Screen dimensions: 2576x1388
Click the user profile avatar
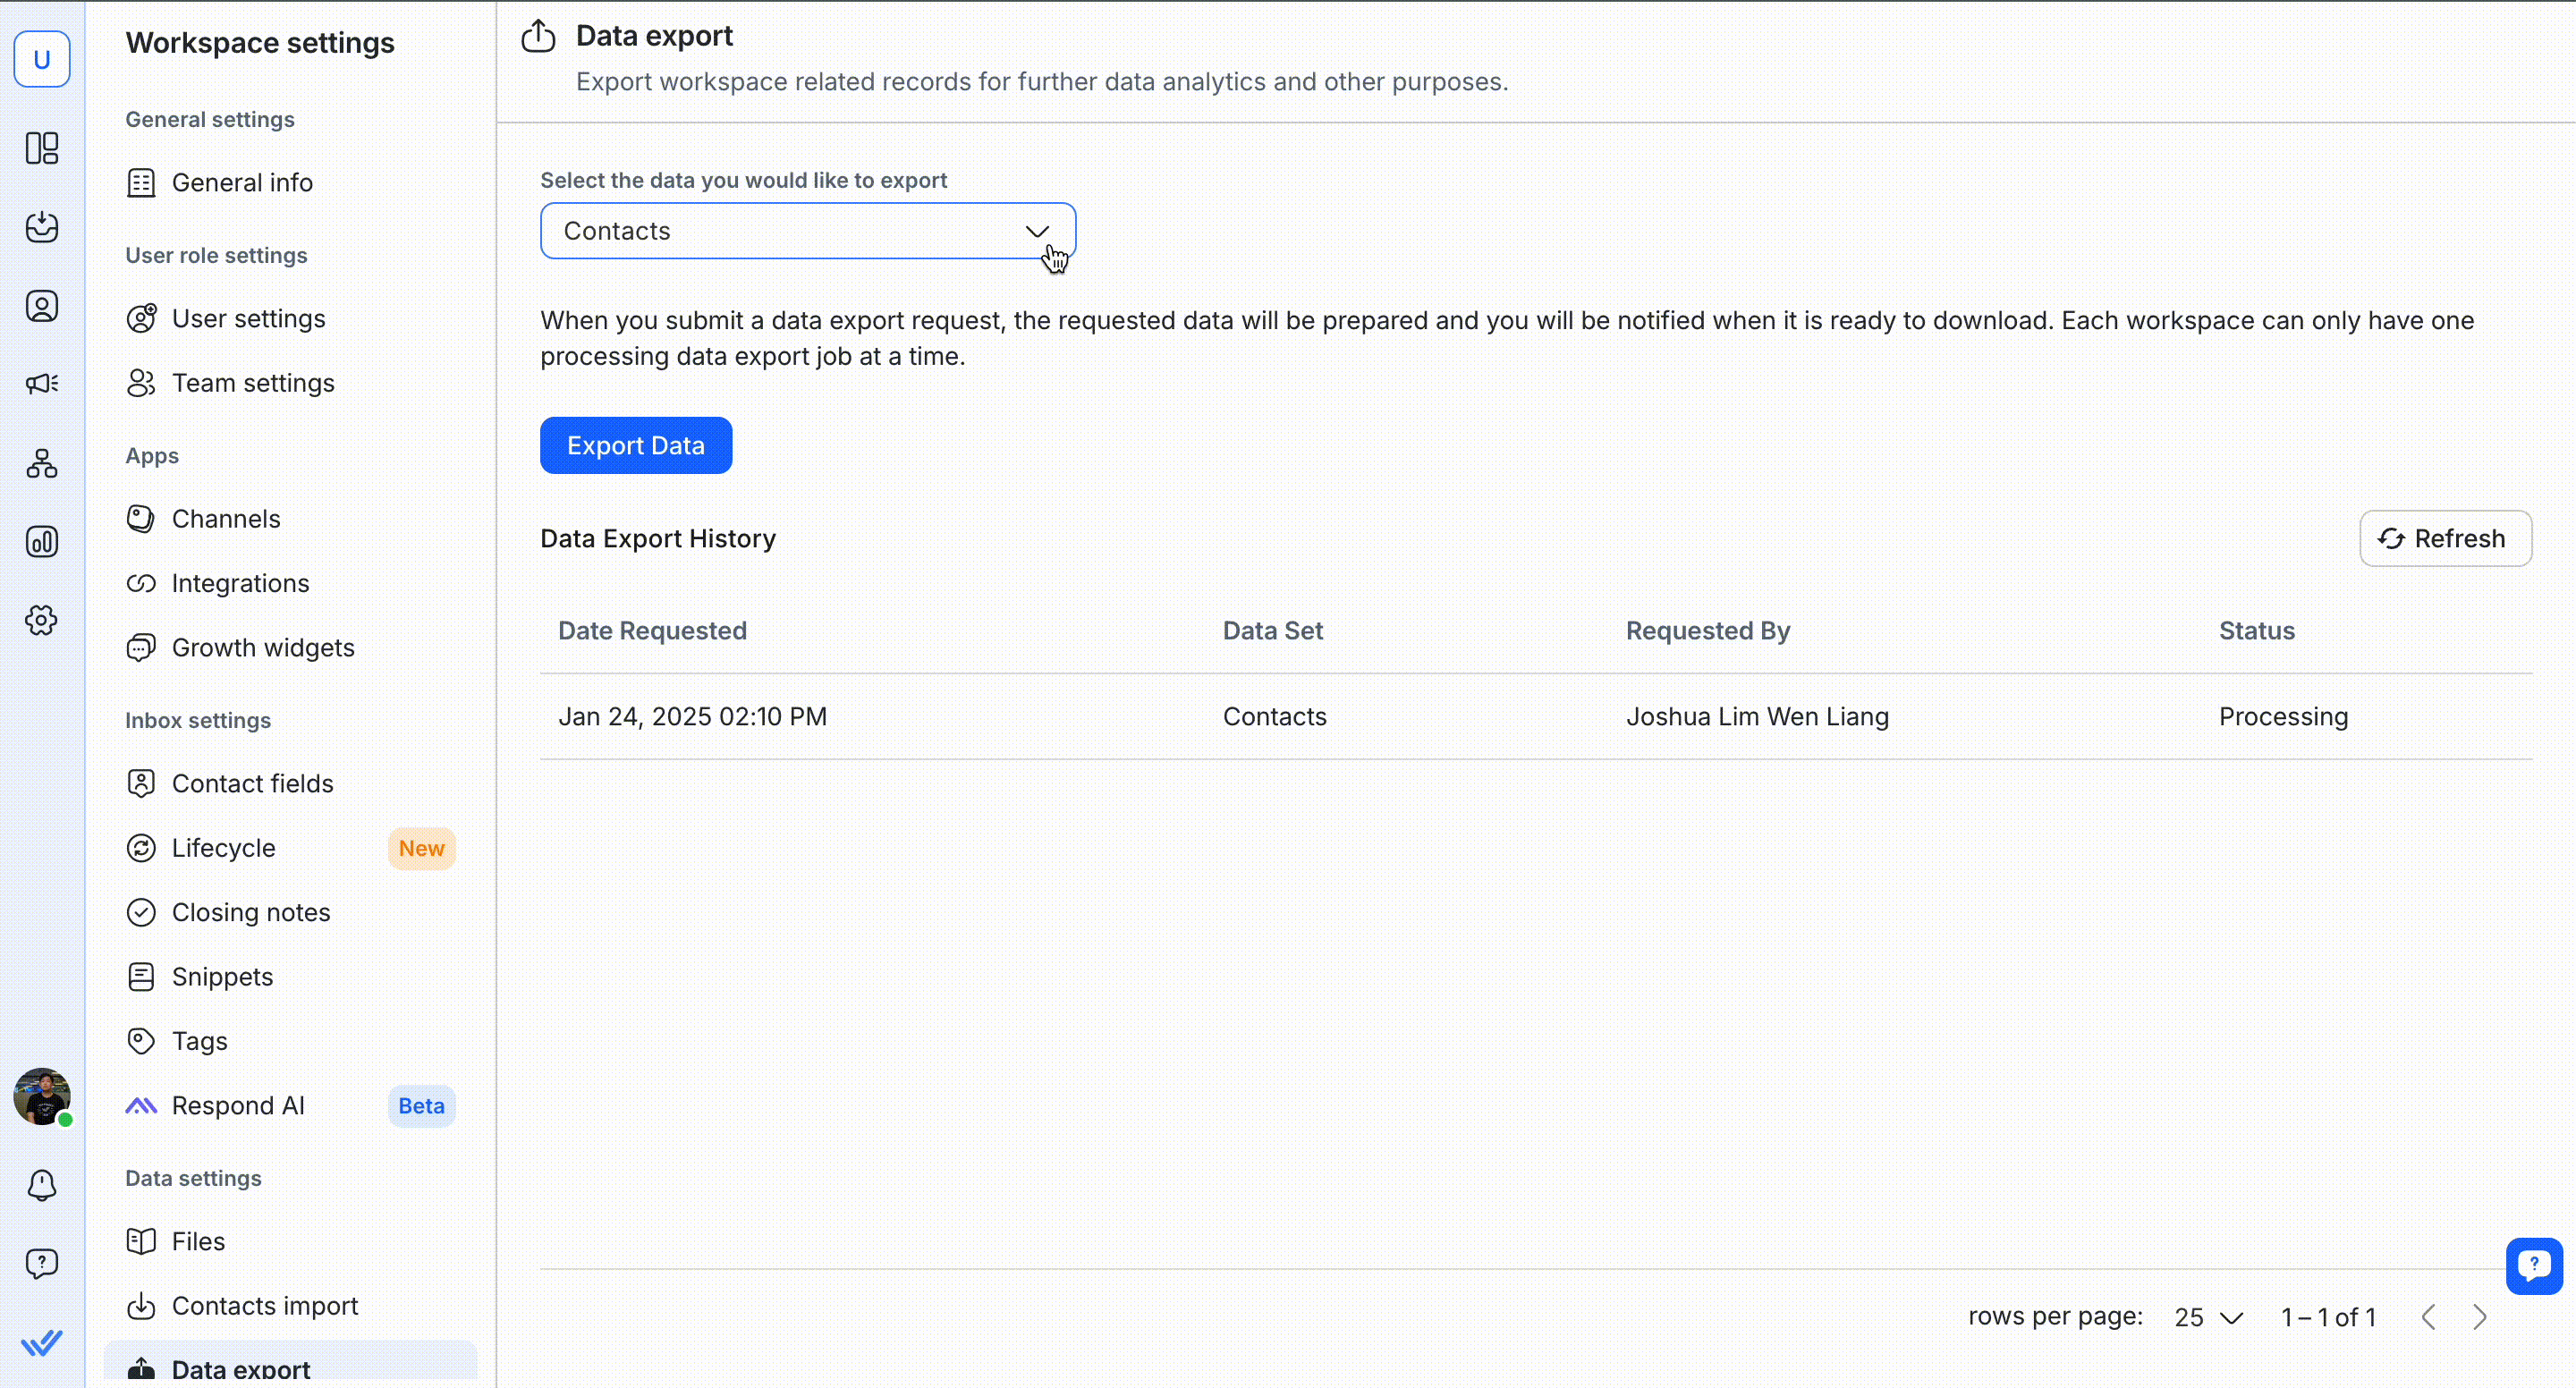(x=42, y=1096)
